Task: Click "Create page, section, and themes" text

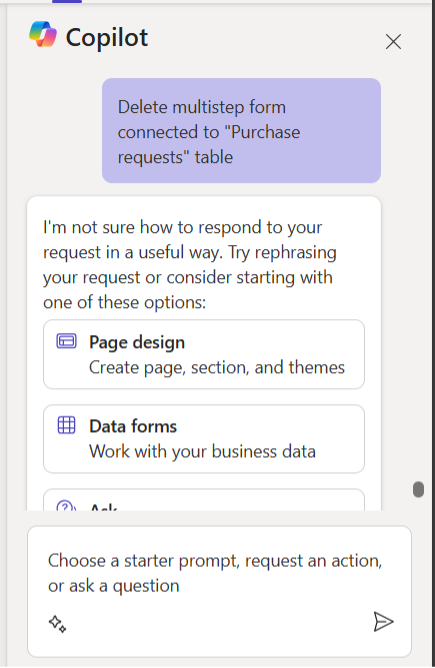Action: pos(217,368)
